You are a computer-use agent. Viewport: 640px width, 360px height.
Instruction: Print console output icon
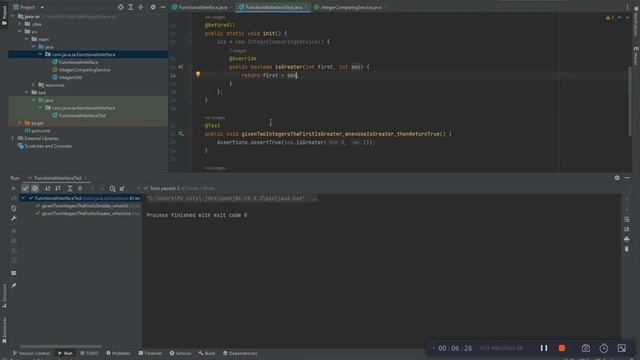(x=627, y=239)
